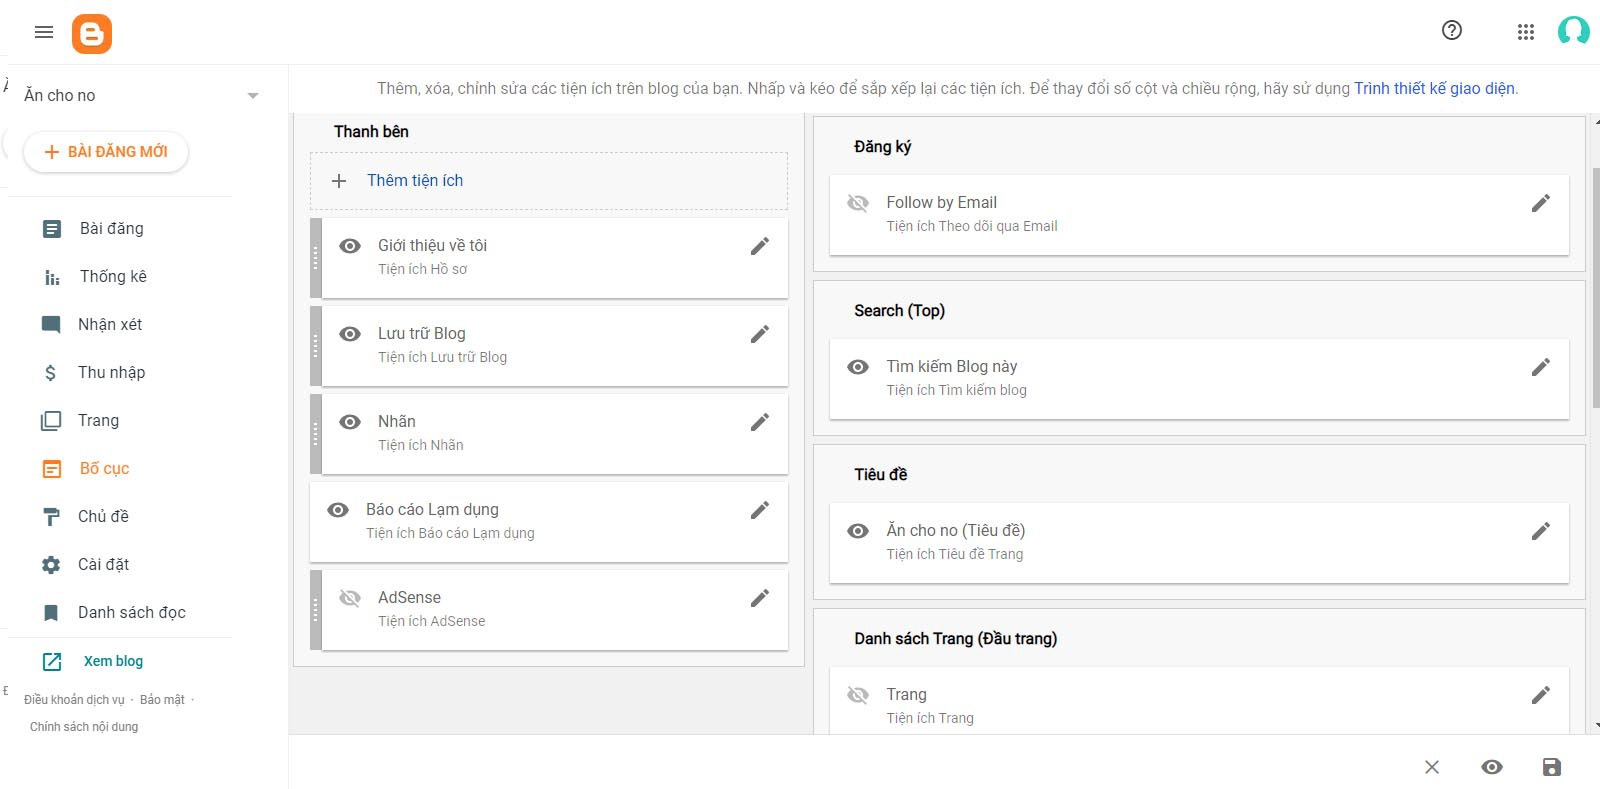Toggle visibility of Giới thiệu về tôi gadget
Viewport: 1600px width, 789px height.
pos(350,246)
